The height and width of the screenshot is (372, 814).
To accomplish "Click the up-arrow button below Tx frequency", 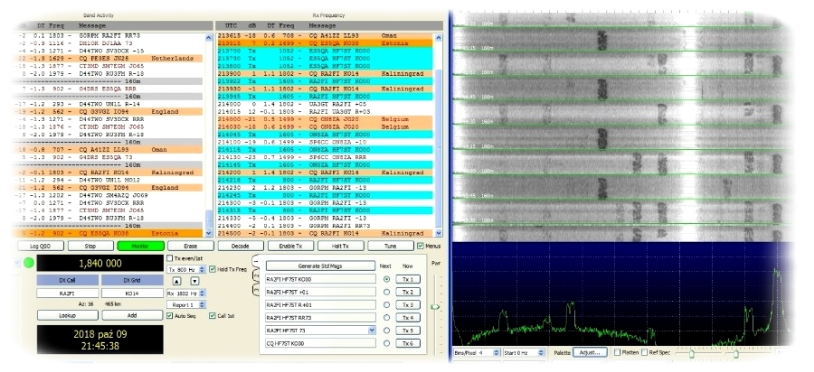I will click(177, 281).
